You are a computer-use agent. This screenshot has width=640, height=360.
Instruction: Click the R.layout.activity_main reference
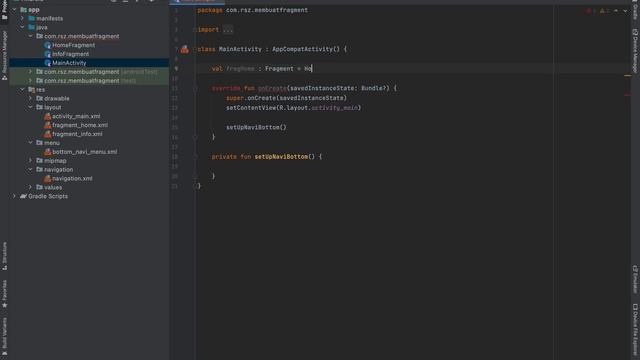[319, 108]
